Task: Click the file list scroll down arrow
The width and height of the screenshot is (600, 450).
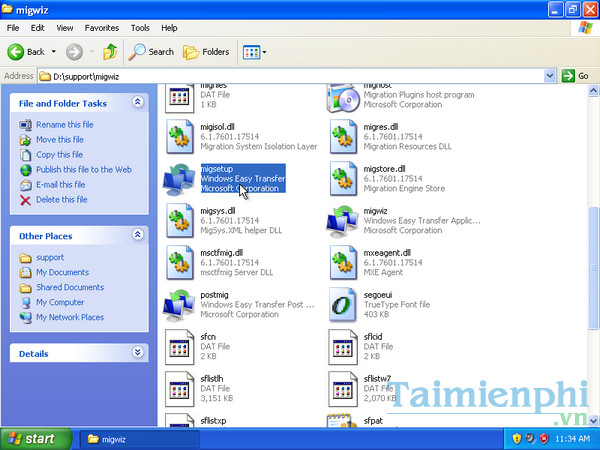Action: (x=593, y=421)
